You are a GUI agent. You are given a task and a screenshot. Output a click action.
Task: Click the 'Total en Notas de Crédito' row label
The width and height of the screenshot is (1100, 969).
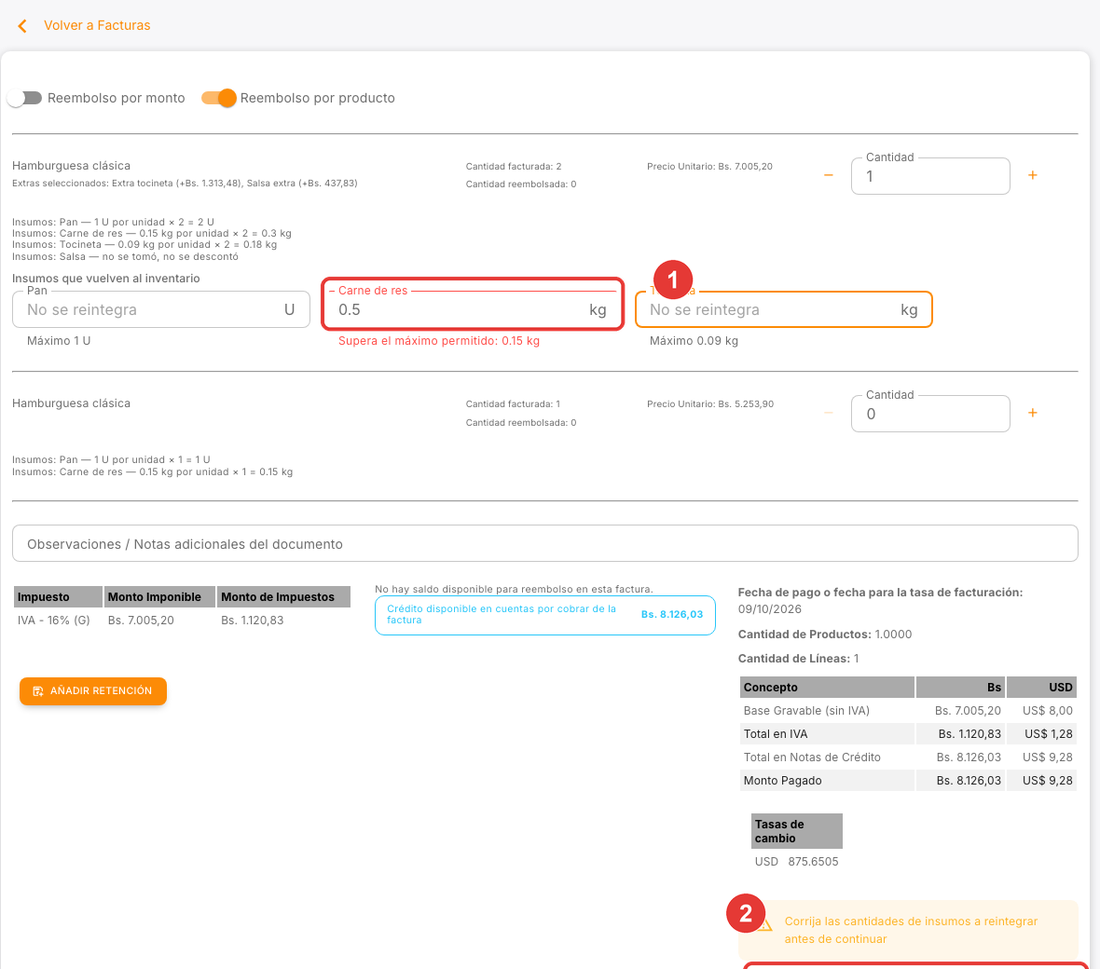tap(812, 757)
